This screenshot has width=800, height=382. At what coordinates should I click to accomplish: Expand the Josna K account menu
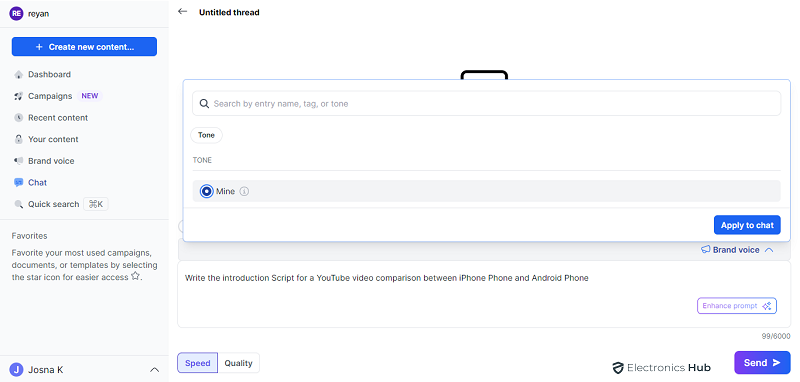[155, 370]
